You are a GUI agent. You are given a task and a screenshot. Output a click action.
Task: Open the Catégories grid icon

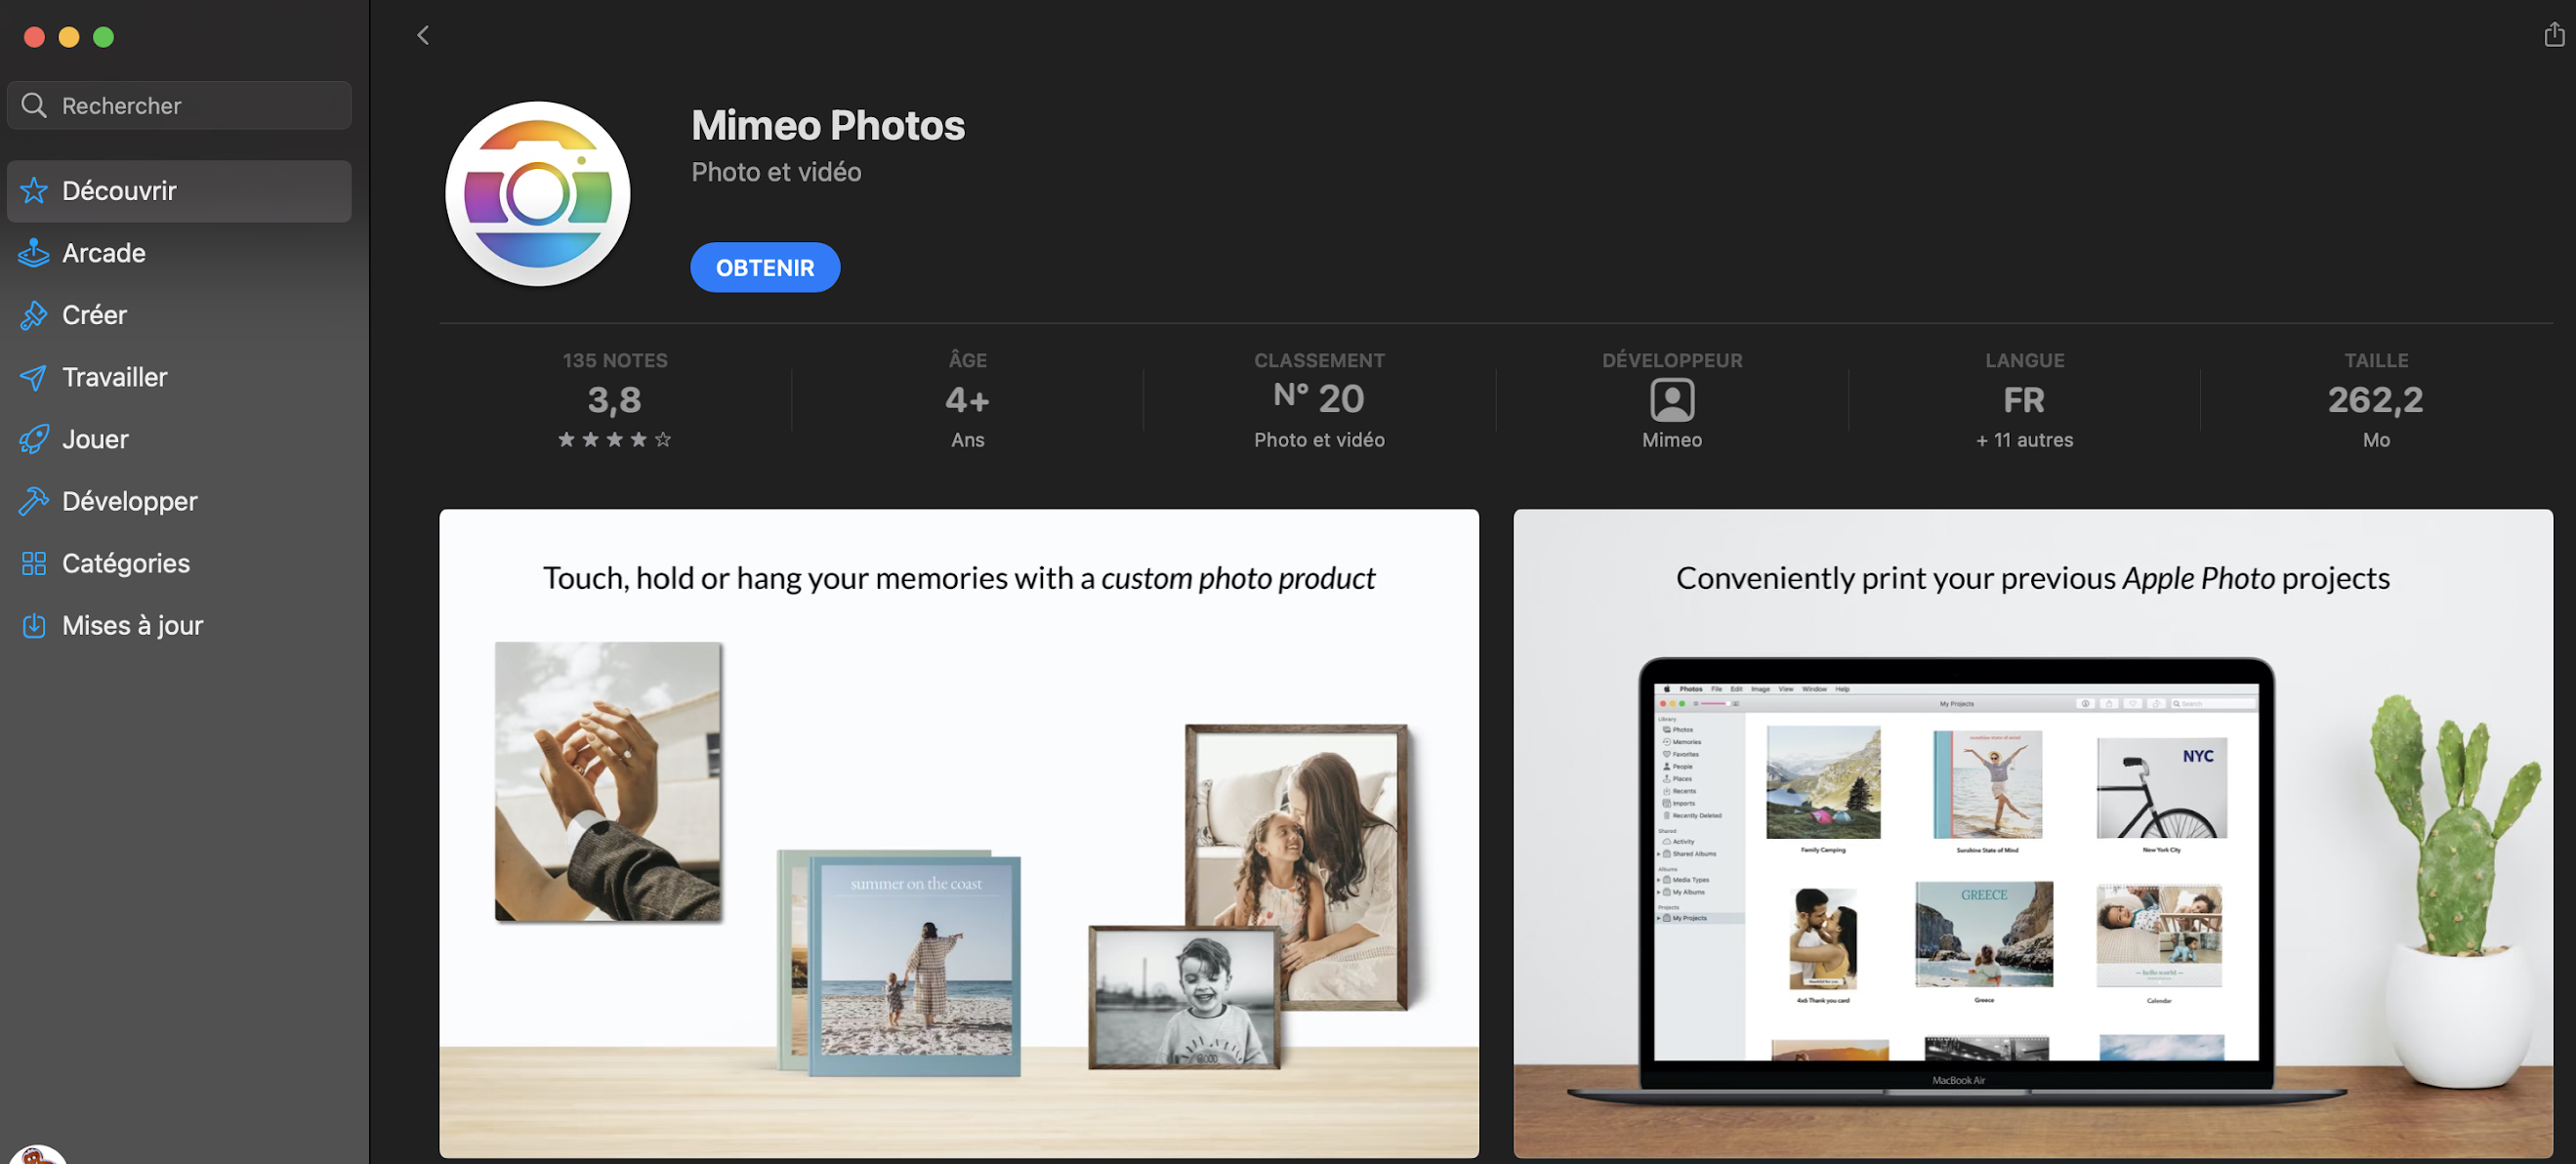pos(34,563)
